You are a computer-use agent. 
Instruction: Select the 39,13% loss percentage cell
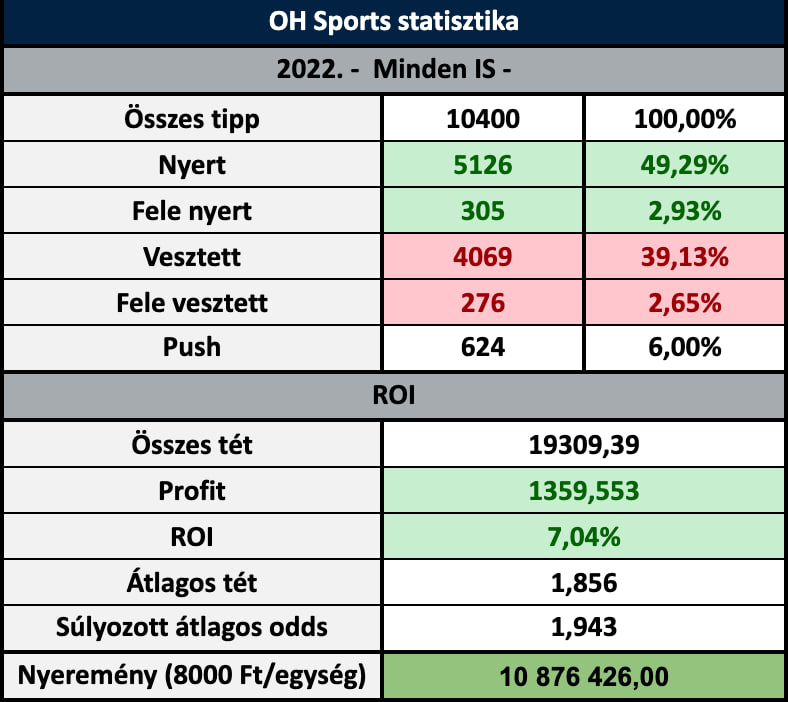point(685,257)
